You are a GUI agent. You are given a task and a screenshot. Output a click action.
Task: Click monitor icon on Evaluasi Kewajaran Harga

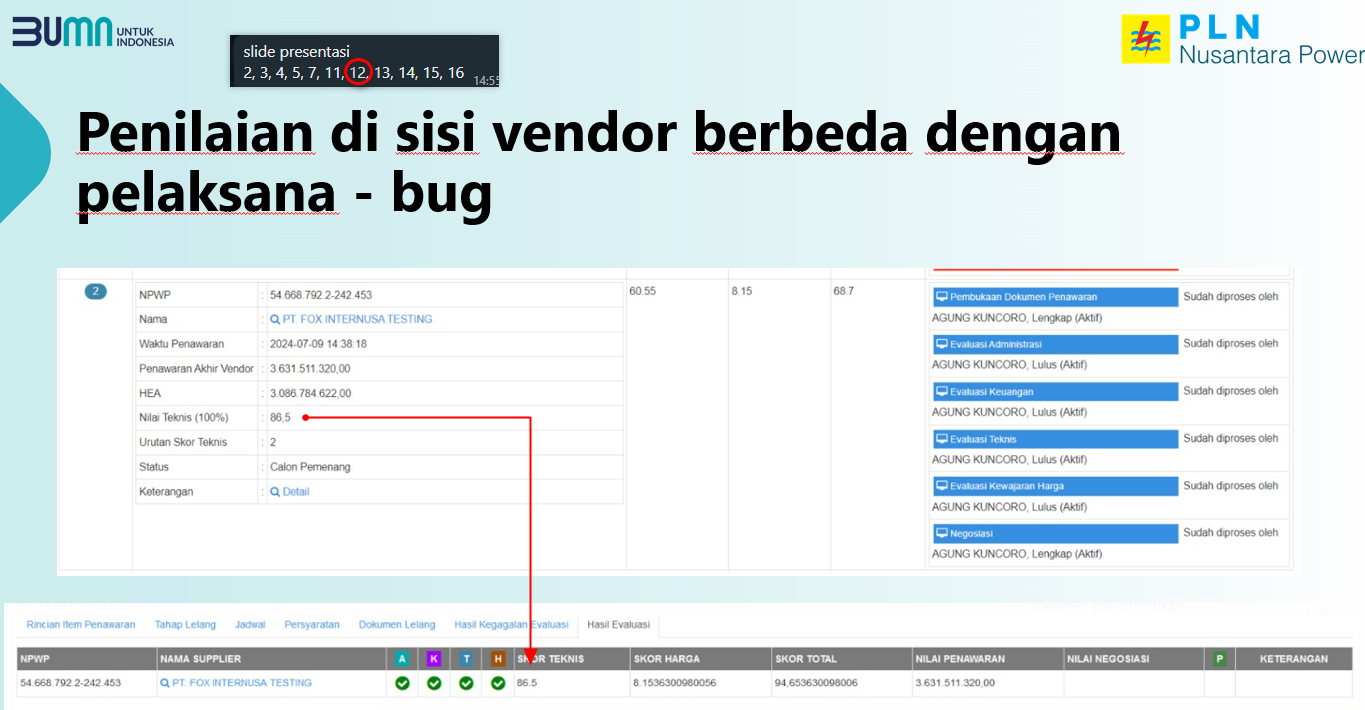(941, 486)
